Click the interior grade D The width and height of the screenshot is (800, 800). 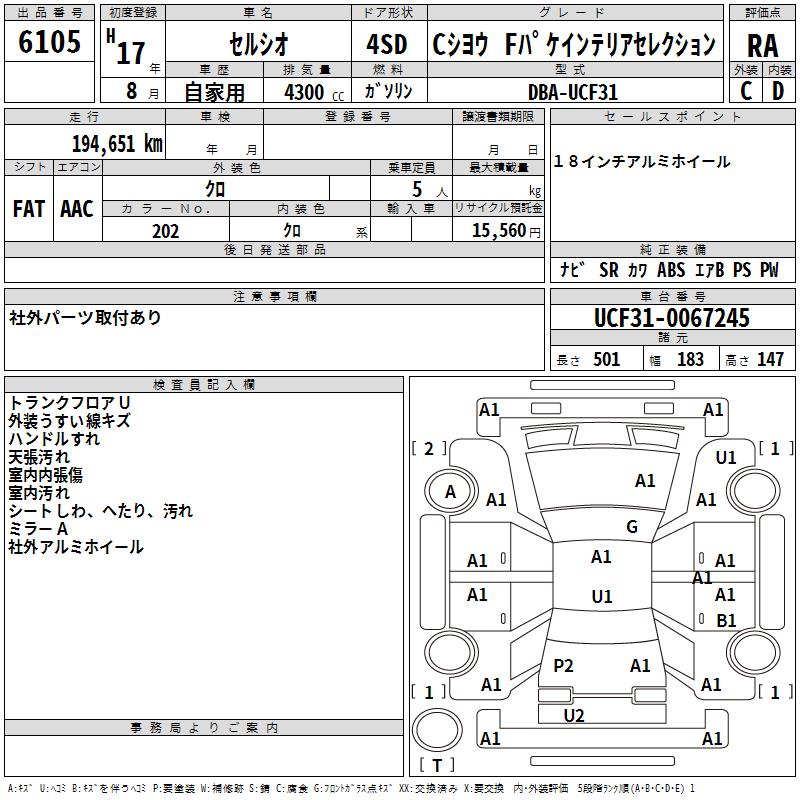click(x=778, y=91)
